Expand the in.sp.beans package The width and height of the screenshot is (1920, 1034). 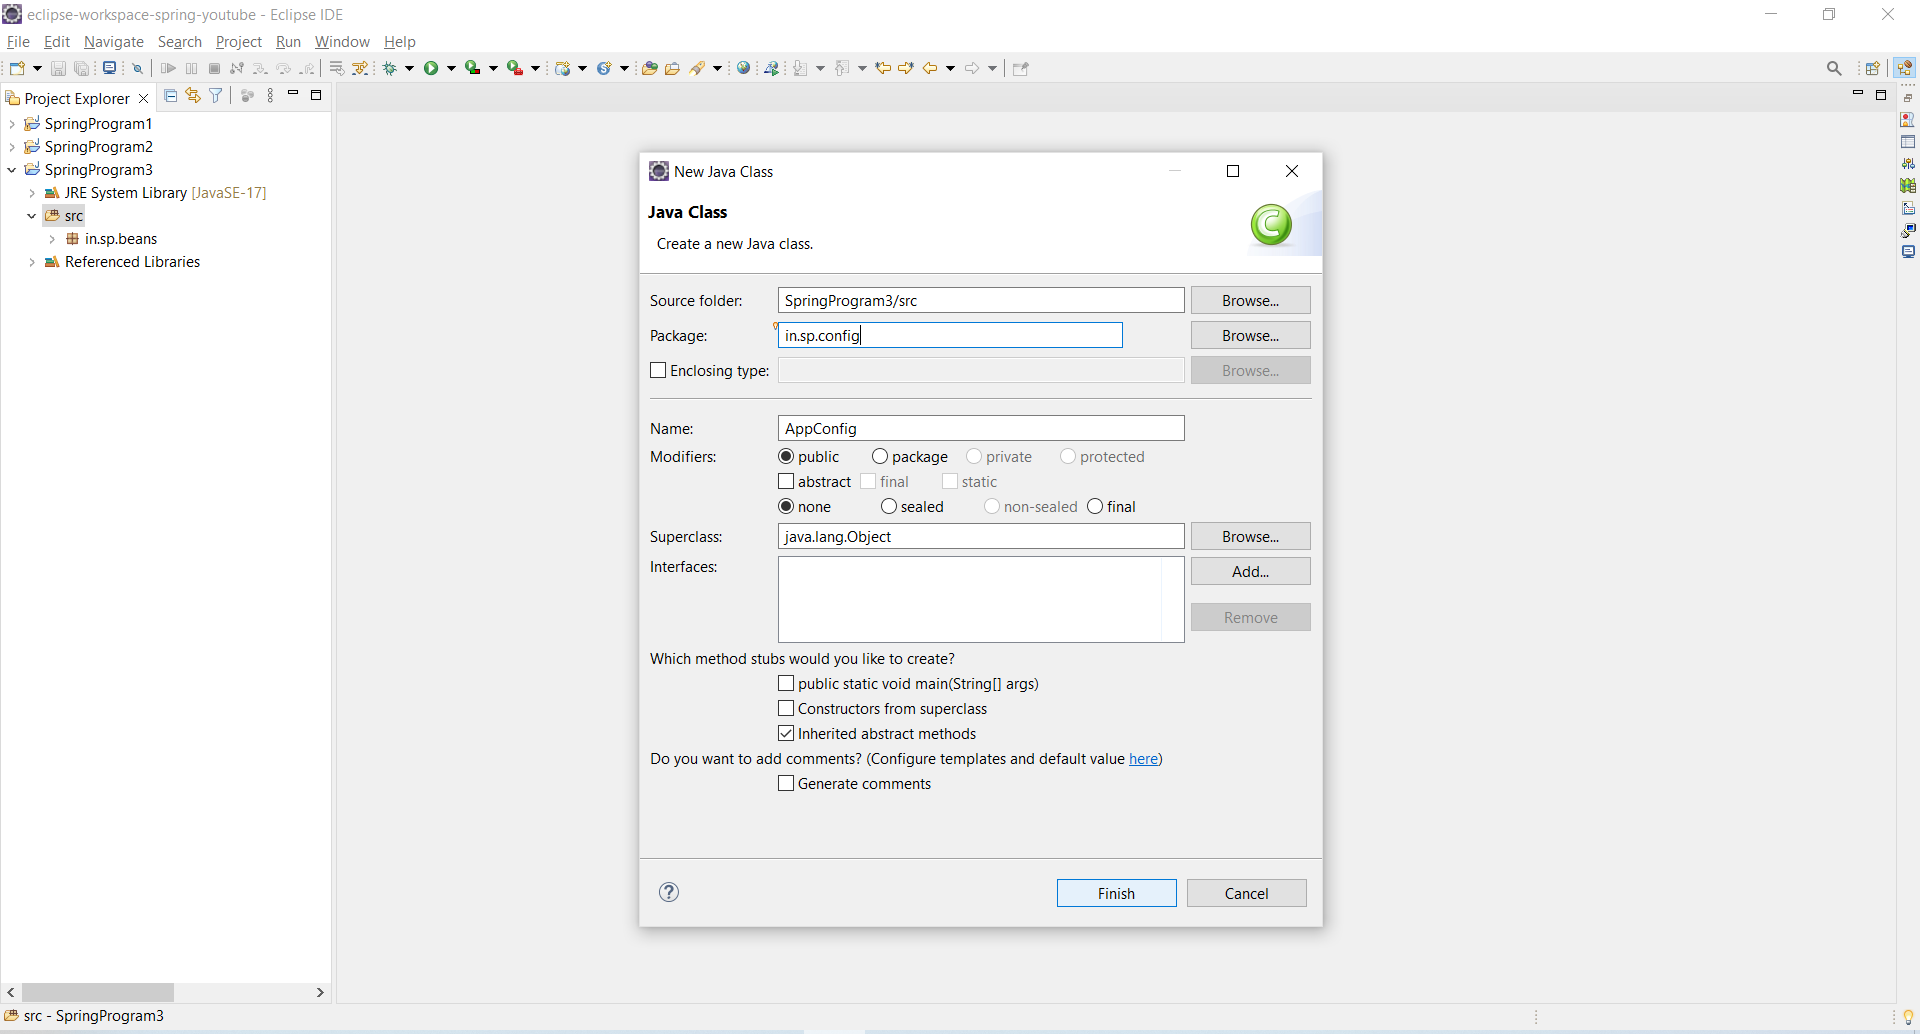click(x=52, y=239)
